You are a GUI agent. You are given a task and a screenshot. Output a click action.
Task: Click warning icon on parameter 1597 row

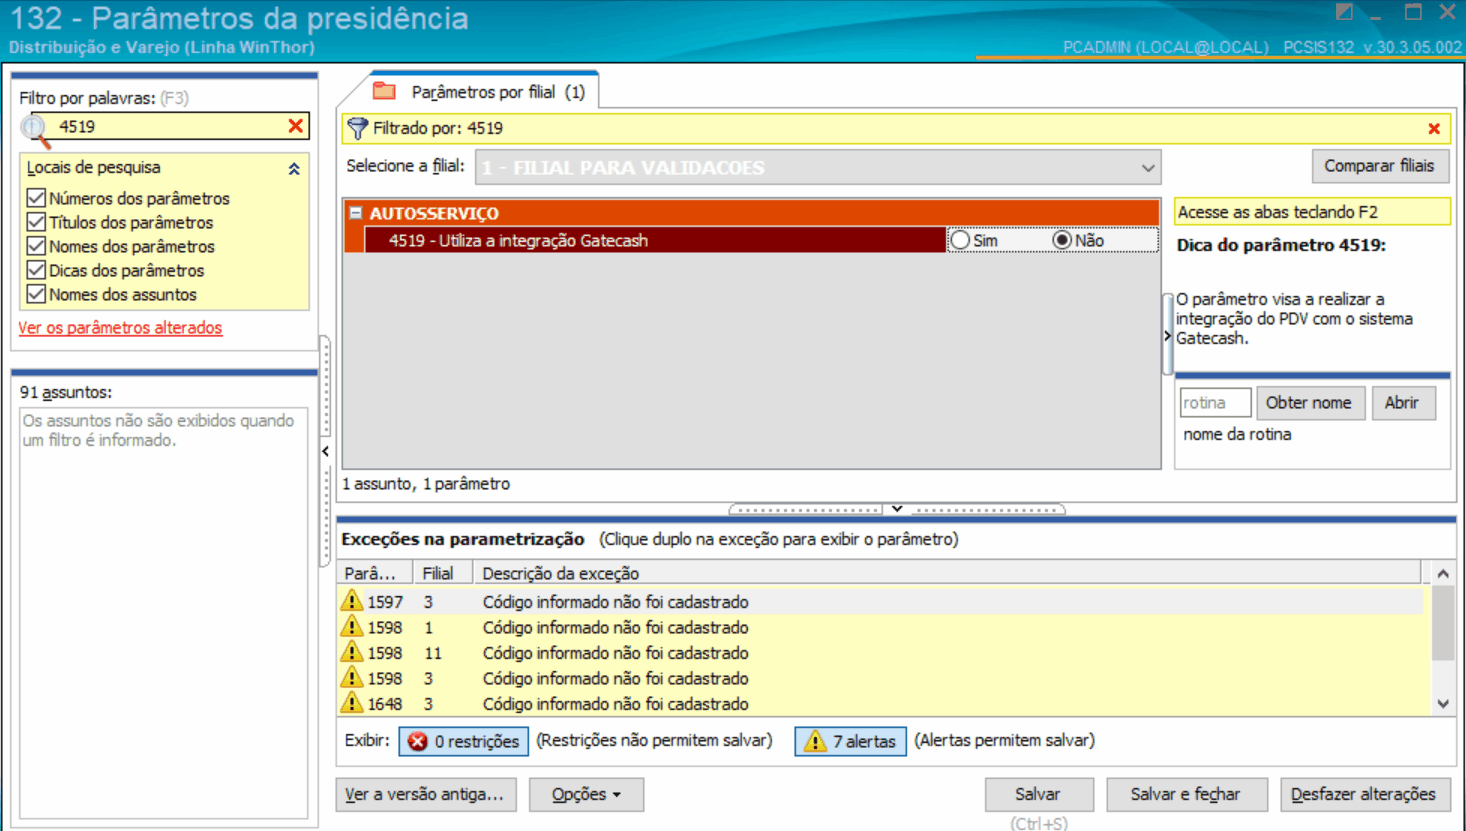352,601
